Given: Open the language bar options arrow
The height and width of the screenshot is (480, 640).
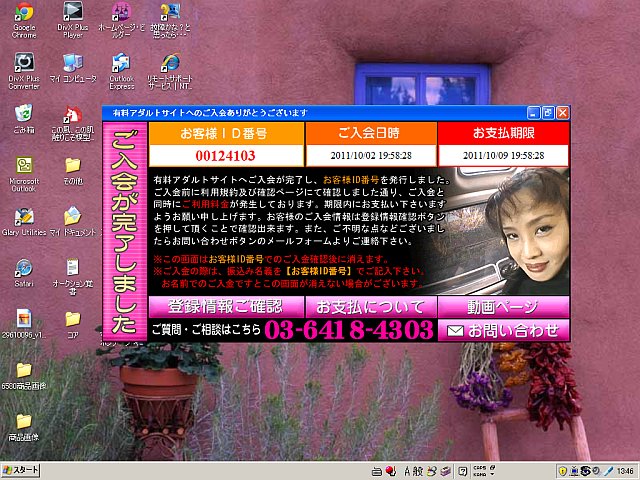Looking at the screenshot, I should point(493,474).
